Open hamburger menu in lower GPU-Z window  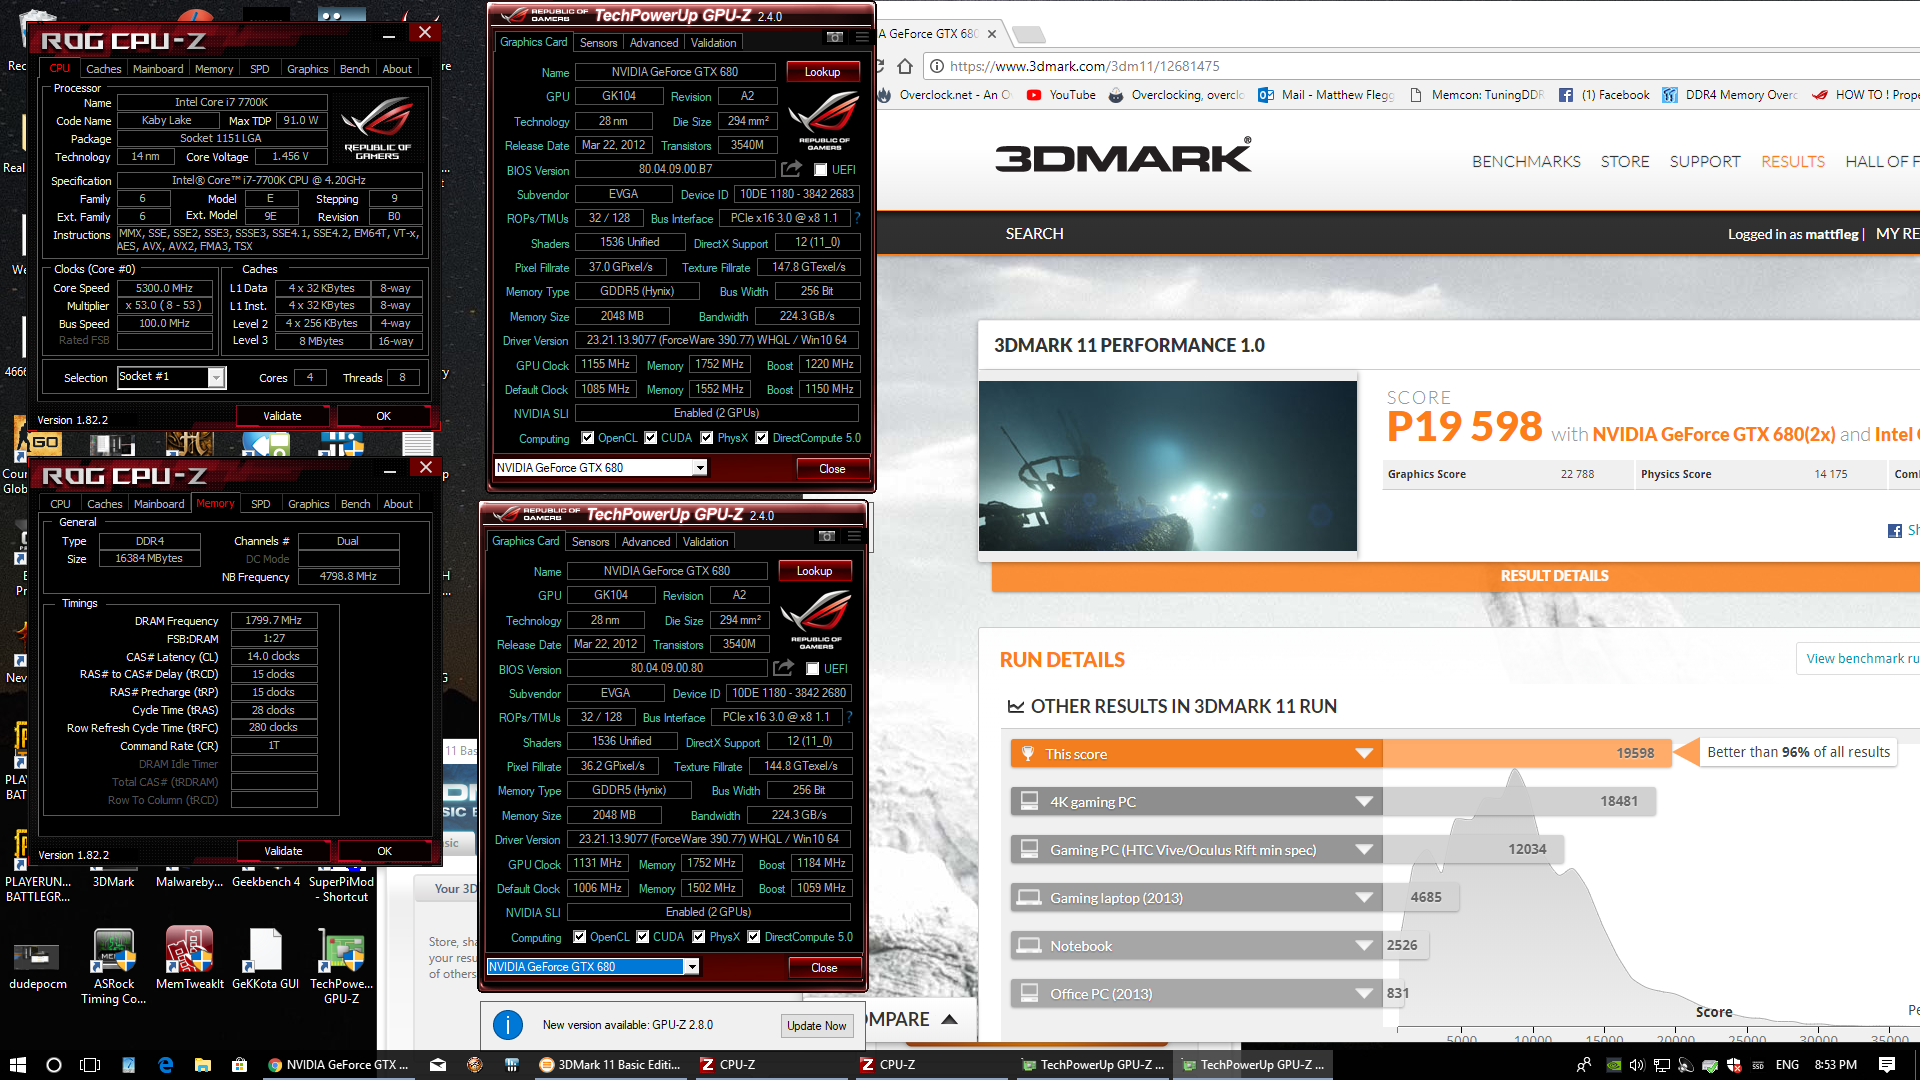click(x=854, y=537)
